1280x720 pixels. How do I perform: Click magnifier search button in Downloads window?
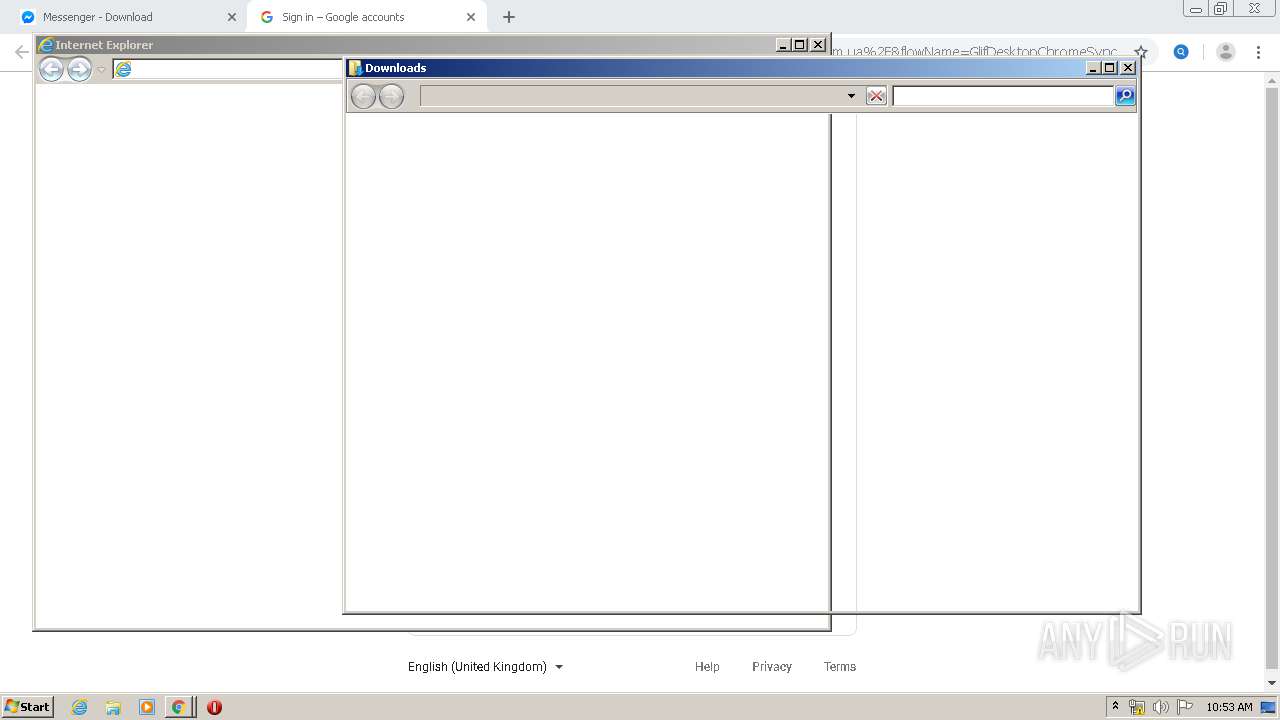coord(1125,96)
